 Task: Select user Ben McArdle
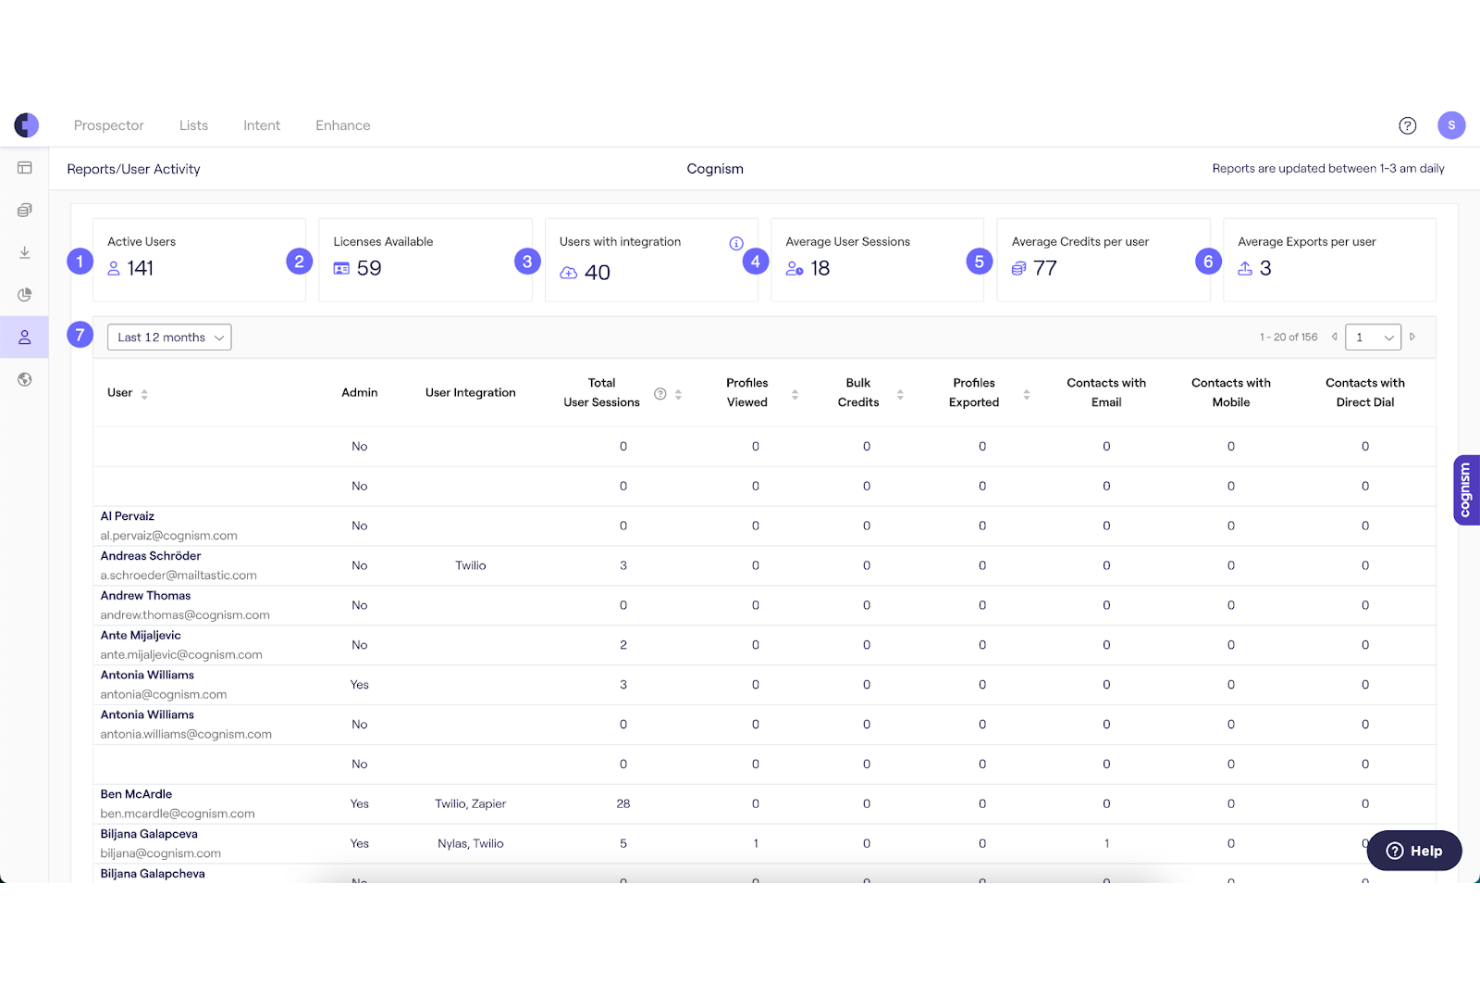click(136, 794)
